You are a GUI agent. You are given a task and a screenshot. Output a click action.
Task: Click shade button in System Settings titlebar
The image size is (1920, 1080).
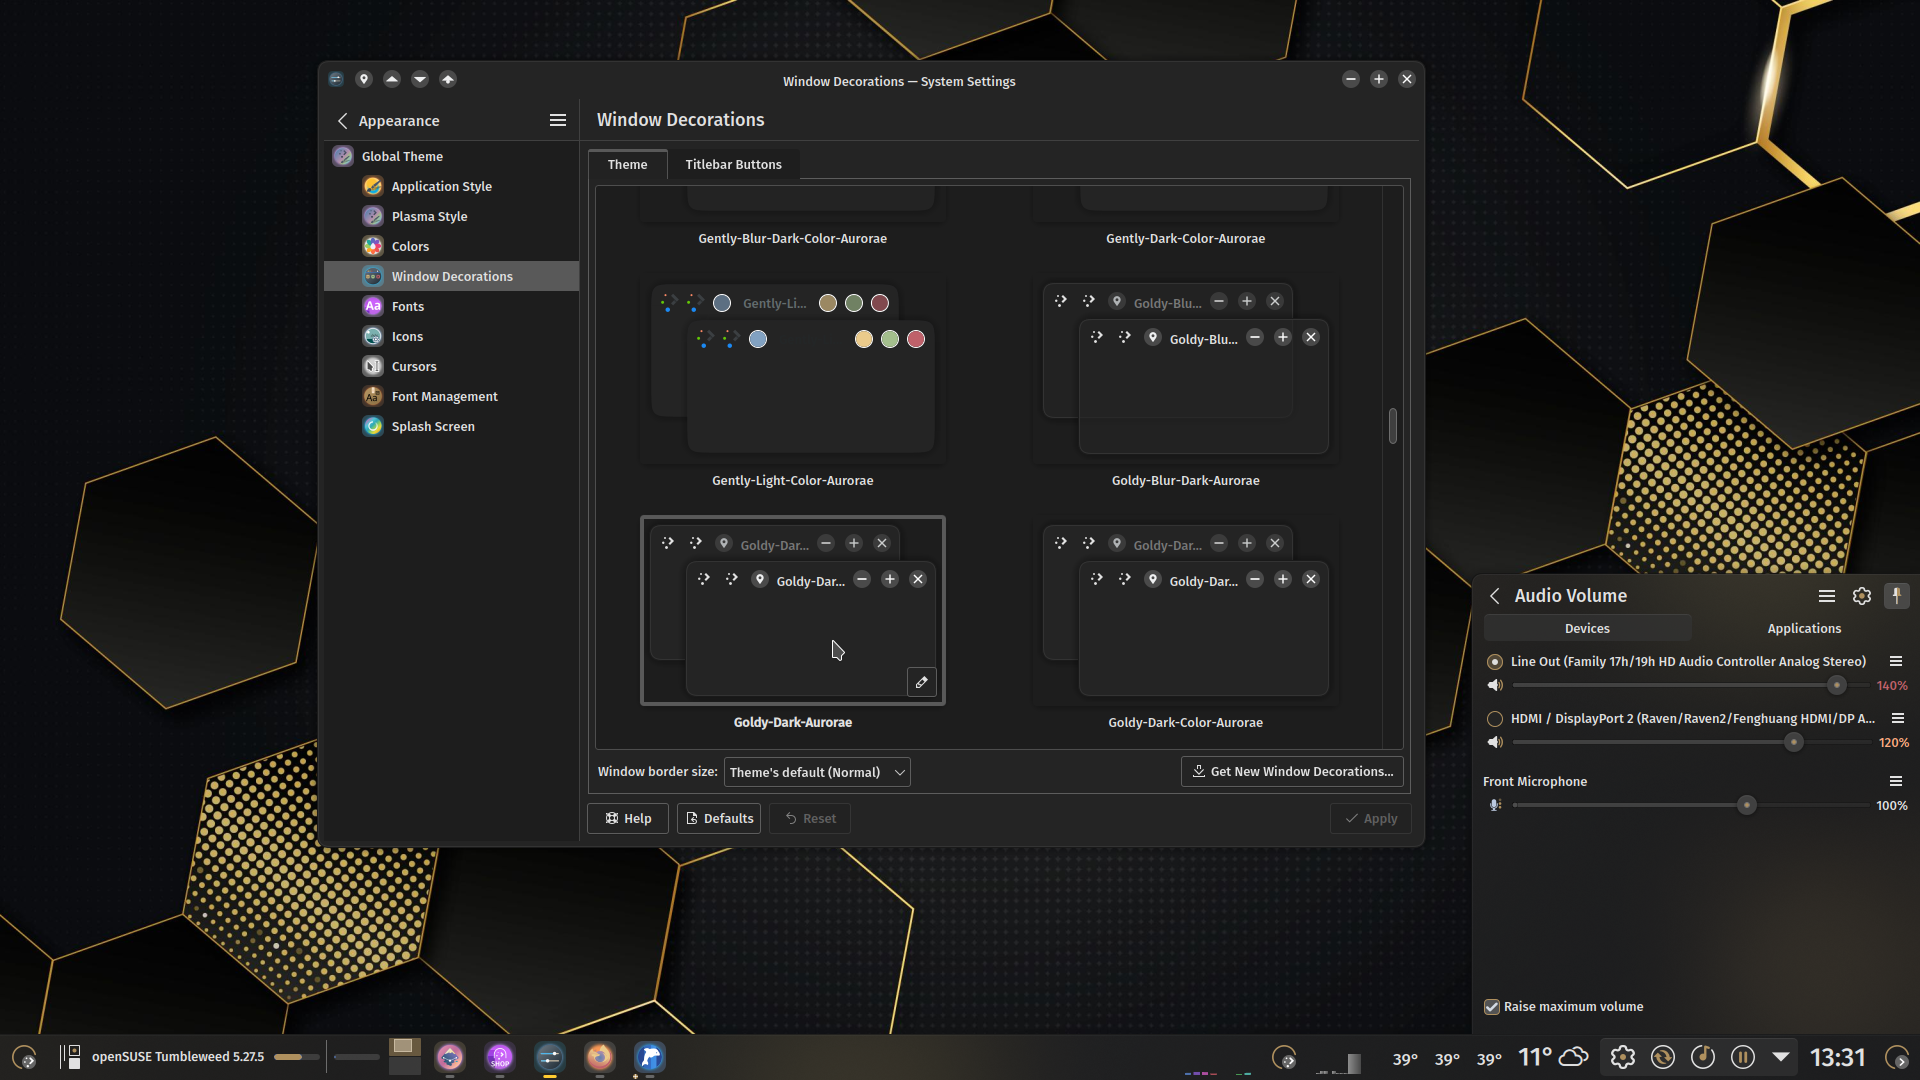(x=448, y=79)
